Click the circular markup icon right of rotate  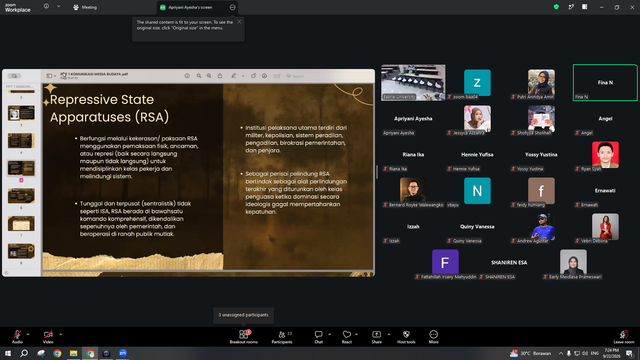click(264, 76)
